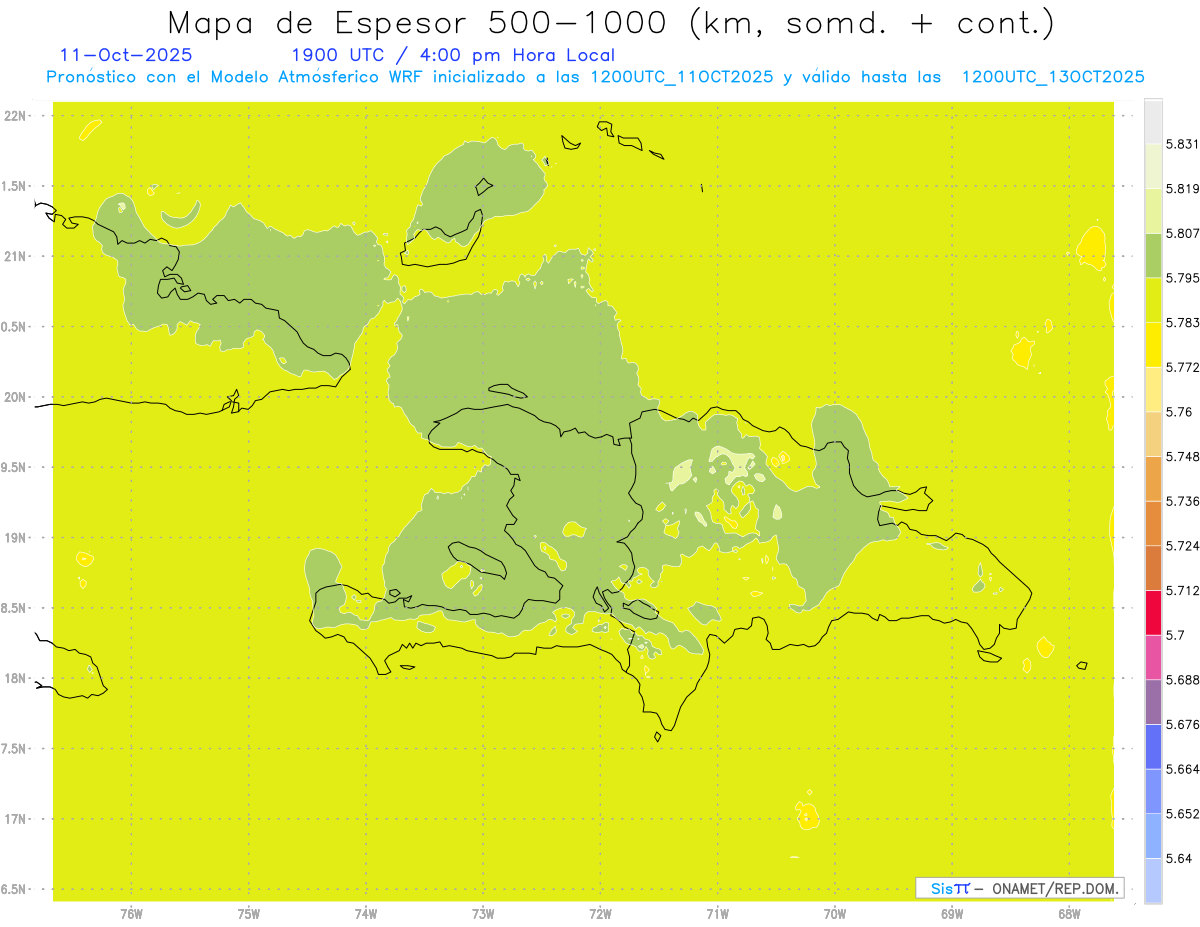Viewport: 1200px width, 927px height.
Task: Select the latitude label '20N'
Action: (15, 397)
